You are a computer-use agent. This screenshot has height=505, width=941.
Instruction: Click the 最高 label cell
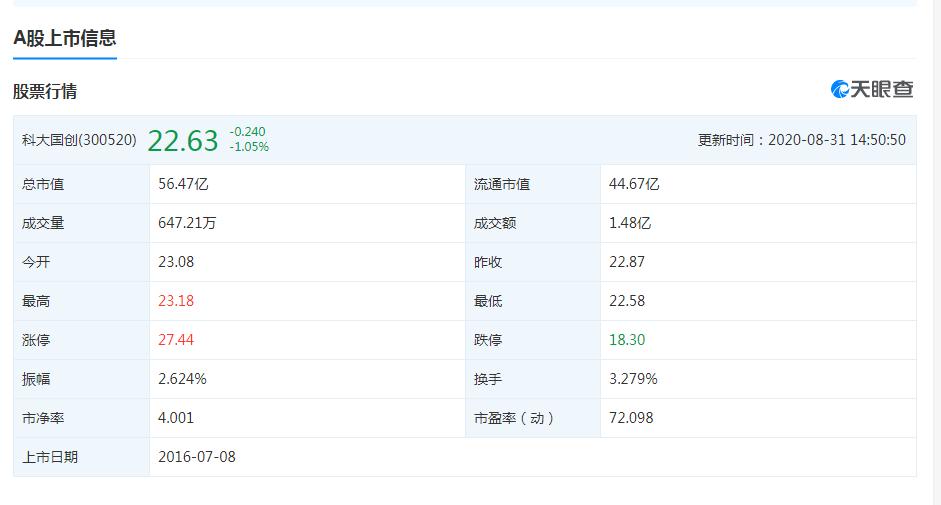(82, 301)
